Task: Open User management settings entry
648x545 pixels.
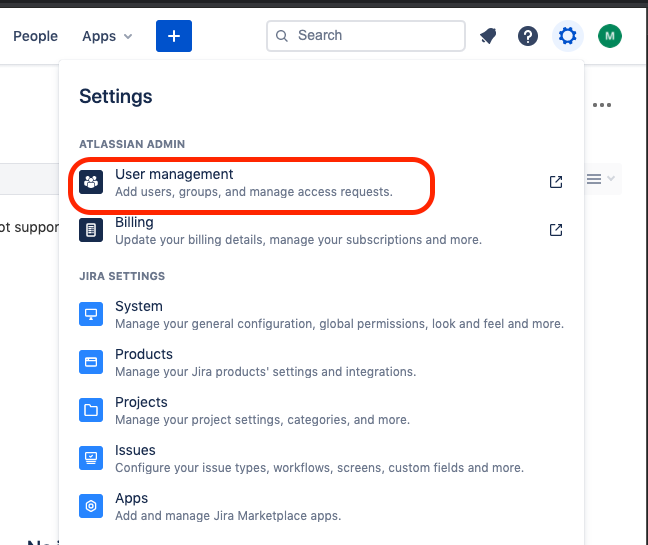Action: (321, 182)
